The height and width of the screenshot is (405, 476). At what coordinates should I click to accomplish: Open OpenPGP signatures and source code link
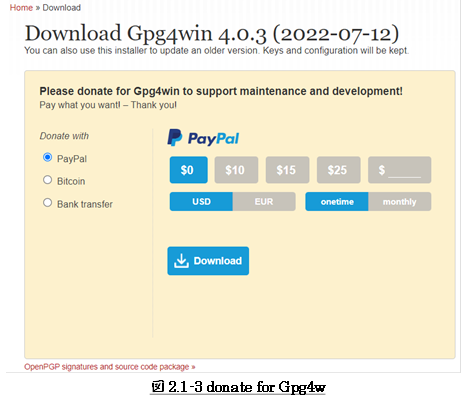click(x=110, y=367)
